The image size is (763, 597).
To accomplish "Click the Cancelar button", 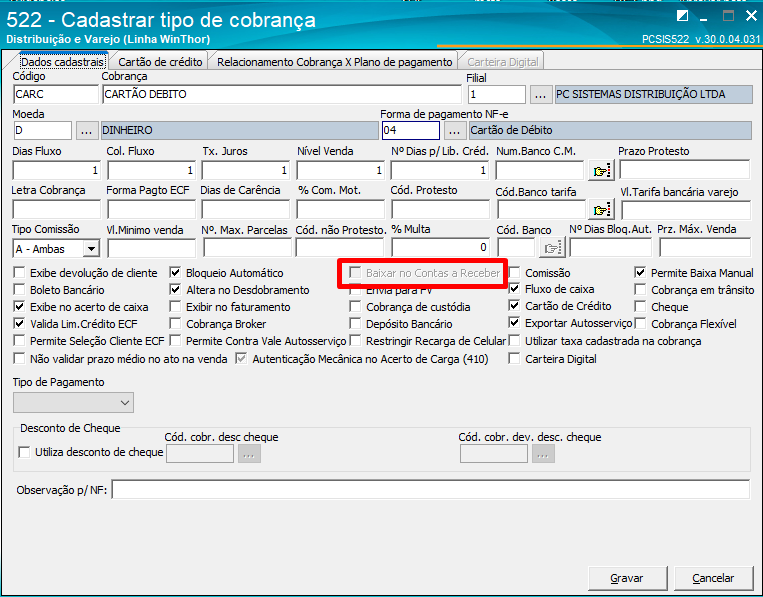I will click(x=713, y=578).
